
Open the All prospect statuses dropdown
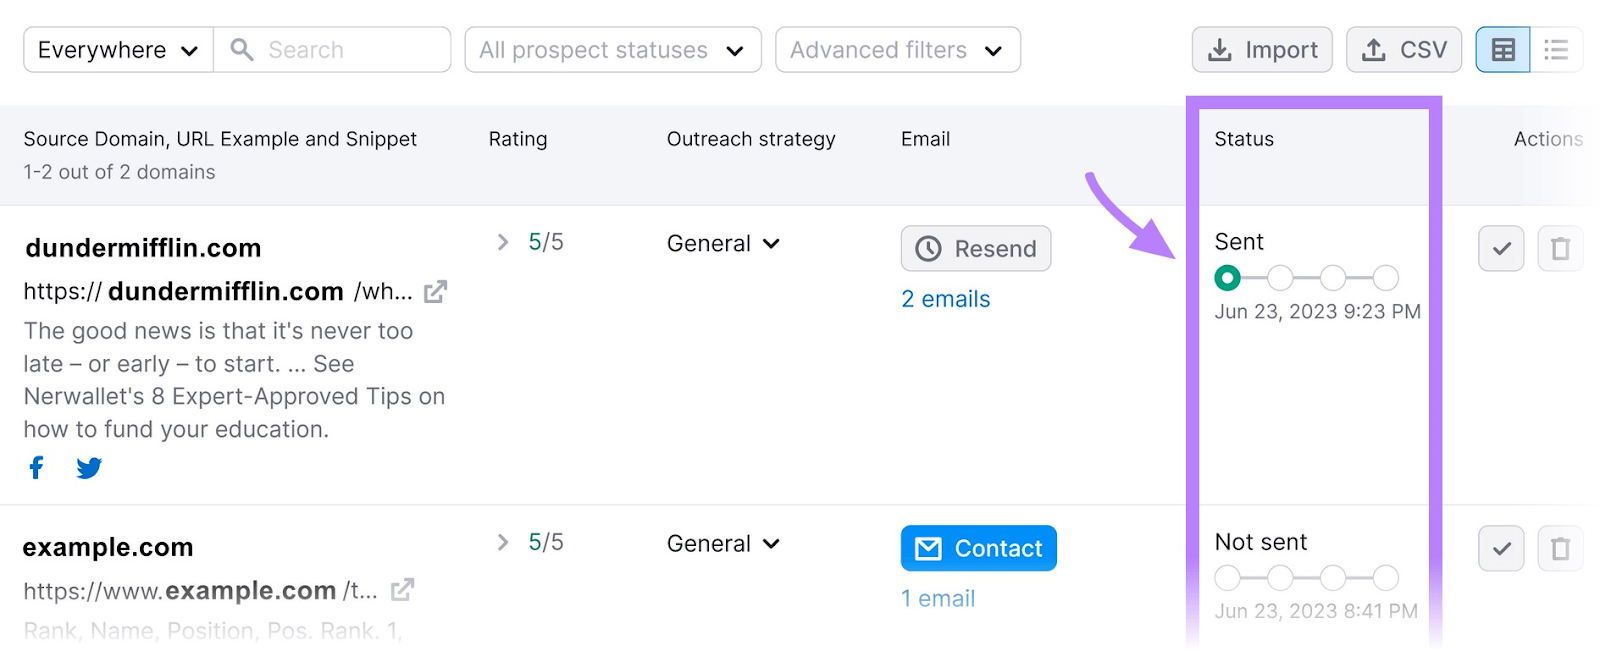[x=612, y=49]
